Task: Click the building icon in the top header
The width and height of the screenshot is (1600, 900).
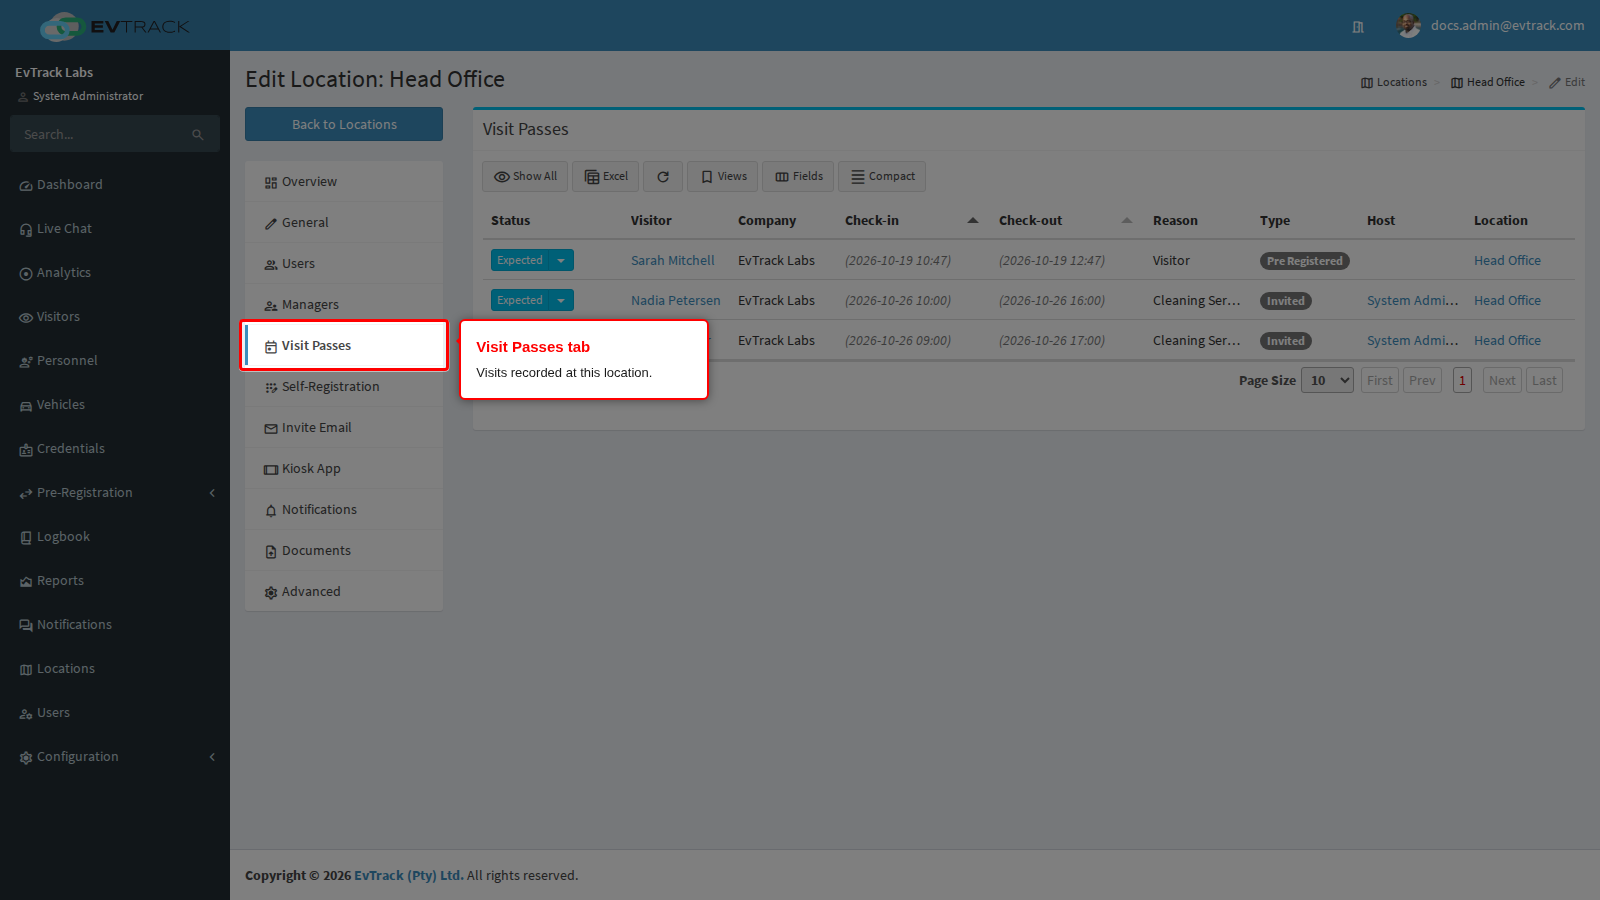Action: (1358, 27)
